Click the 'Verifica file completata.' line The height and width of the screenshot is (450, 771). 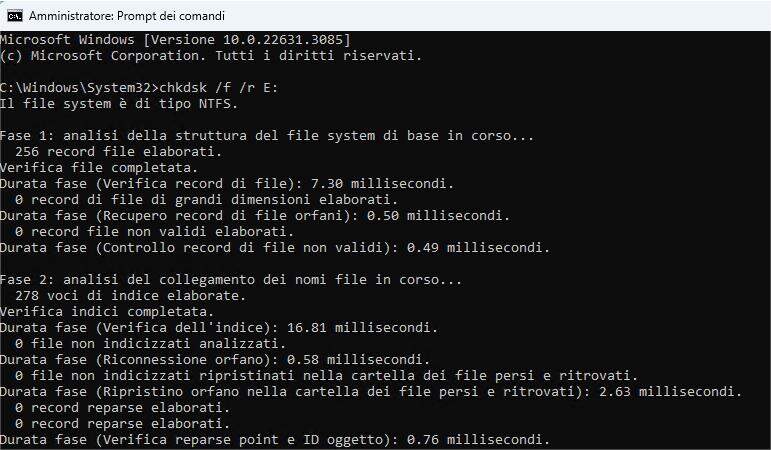[99, 168]
